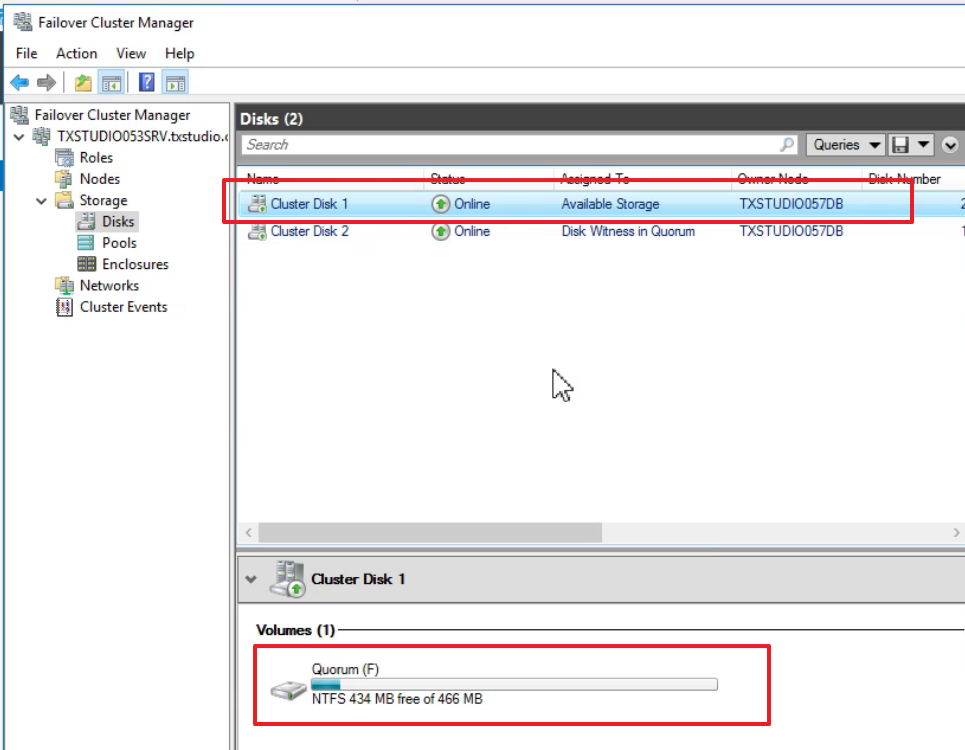Click the Forward arrow toolbar icon
This screenshot has width=965, height=750.
(46, 82)
